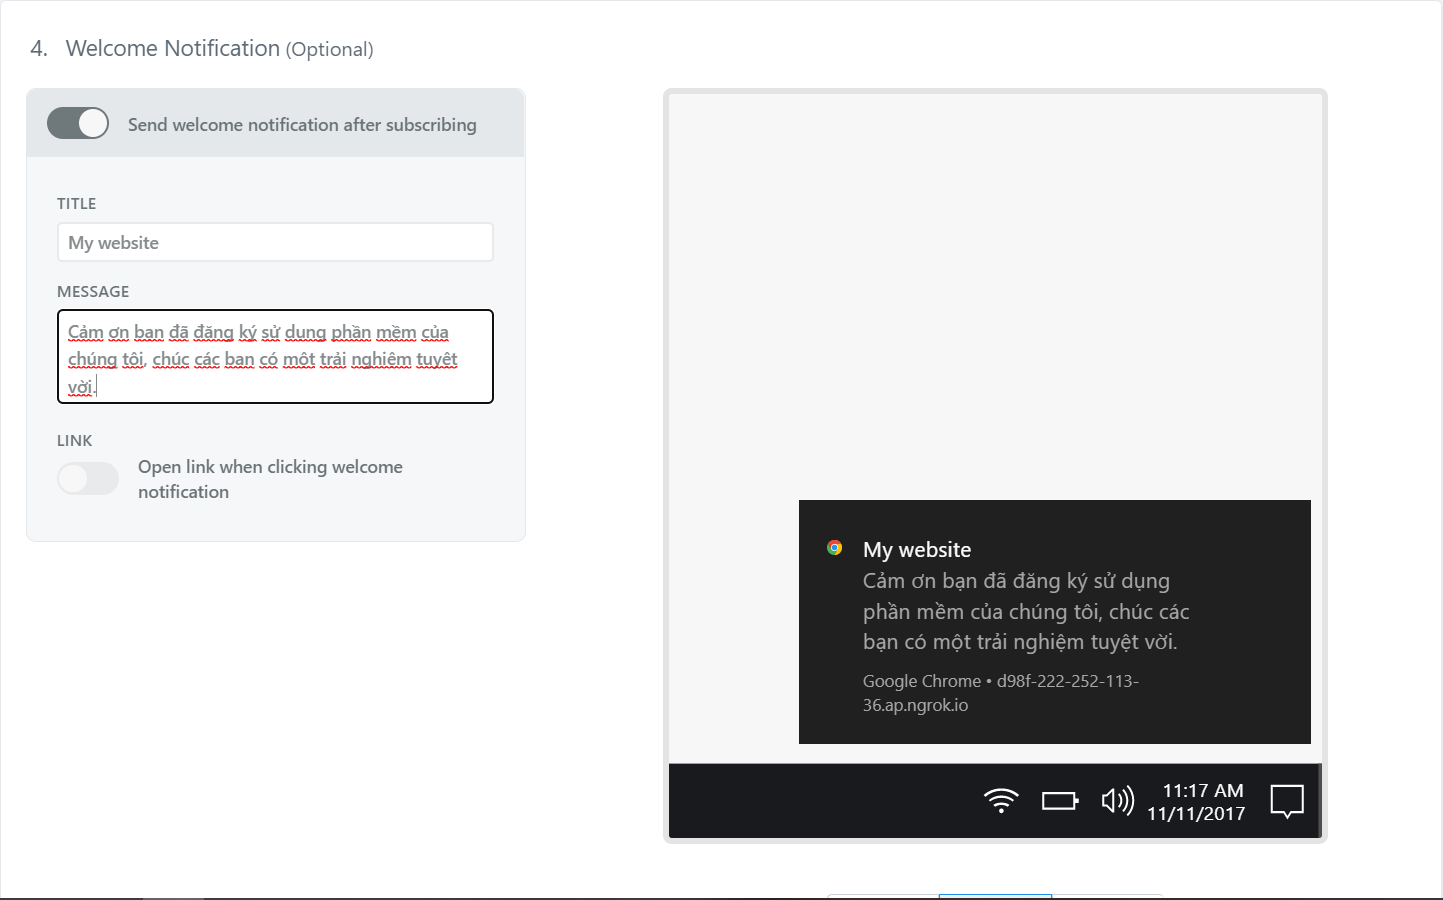
Task: Click the notification preview title 'My website'
Action: 917,550
